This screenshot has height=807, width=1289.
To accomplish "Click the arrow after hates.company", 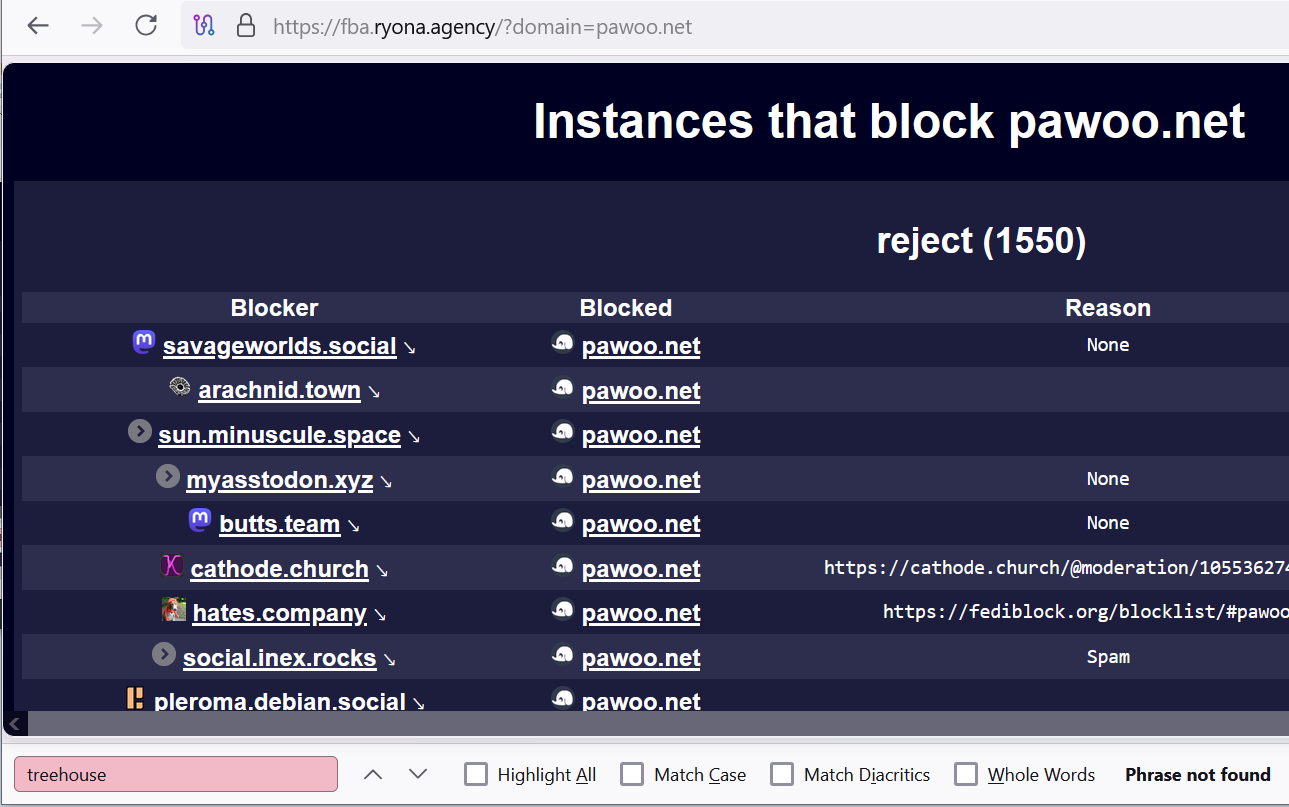I will (x=379, y=616).
